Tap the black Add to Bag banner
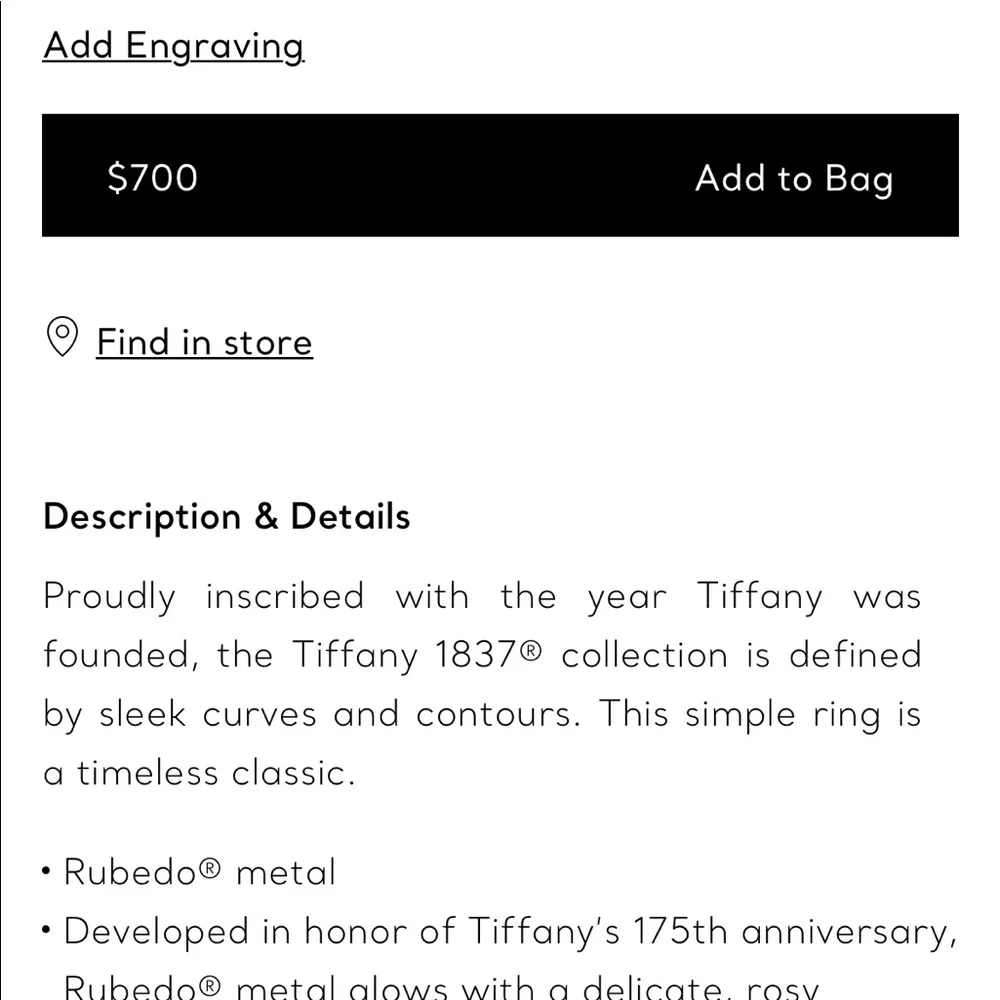The height and width of the screenshot is (1000, 1000). click(x=500, y=176)
